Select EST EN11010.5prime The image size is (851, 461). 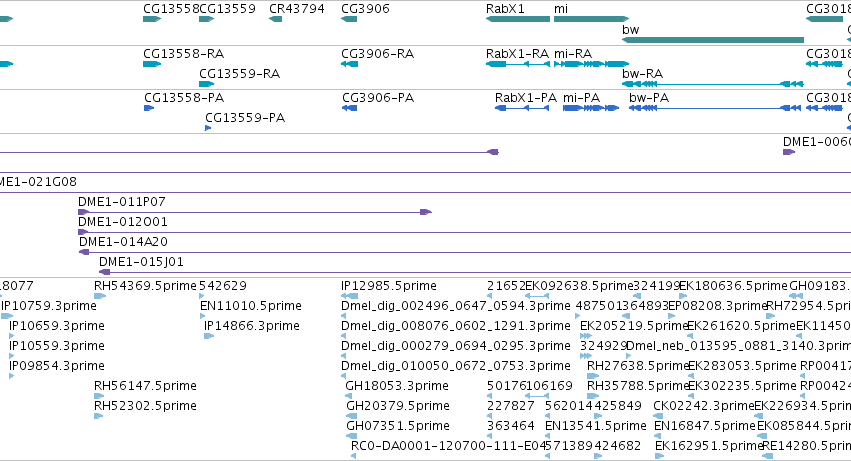[203, 316]
